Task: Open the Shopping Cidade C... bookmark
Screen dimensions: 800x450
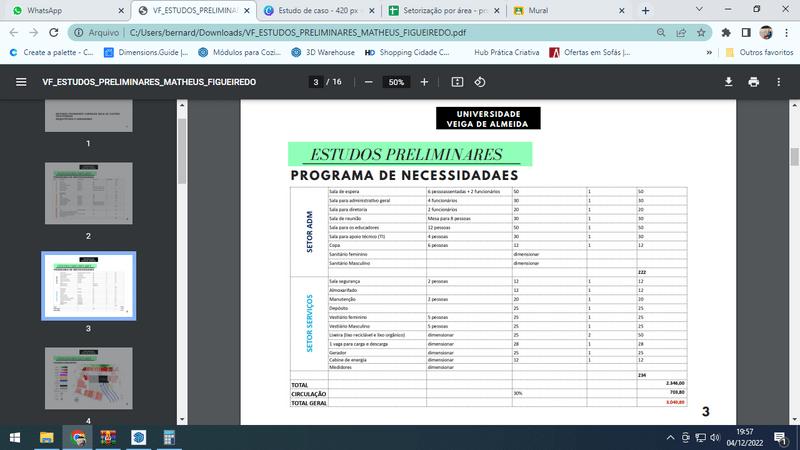Action: pos(407,52)
